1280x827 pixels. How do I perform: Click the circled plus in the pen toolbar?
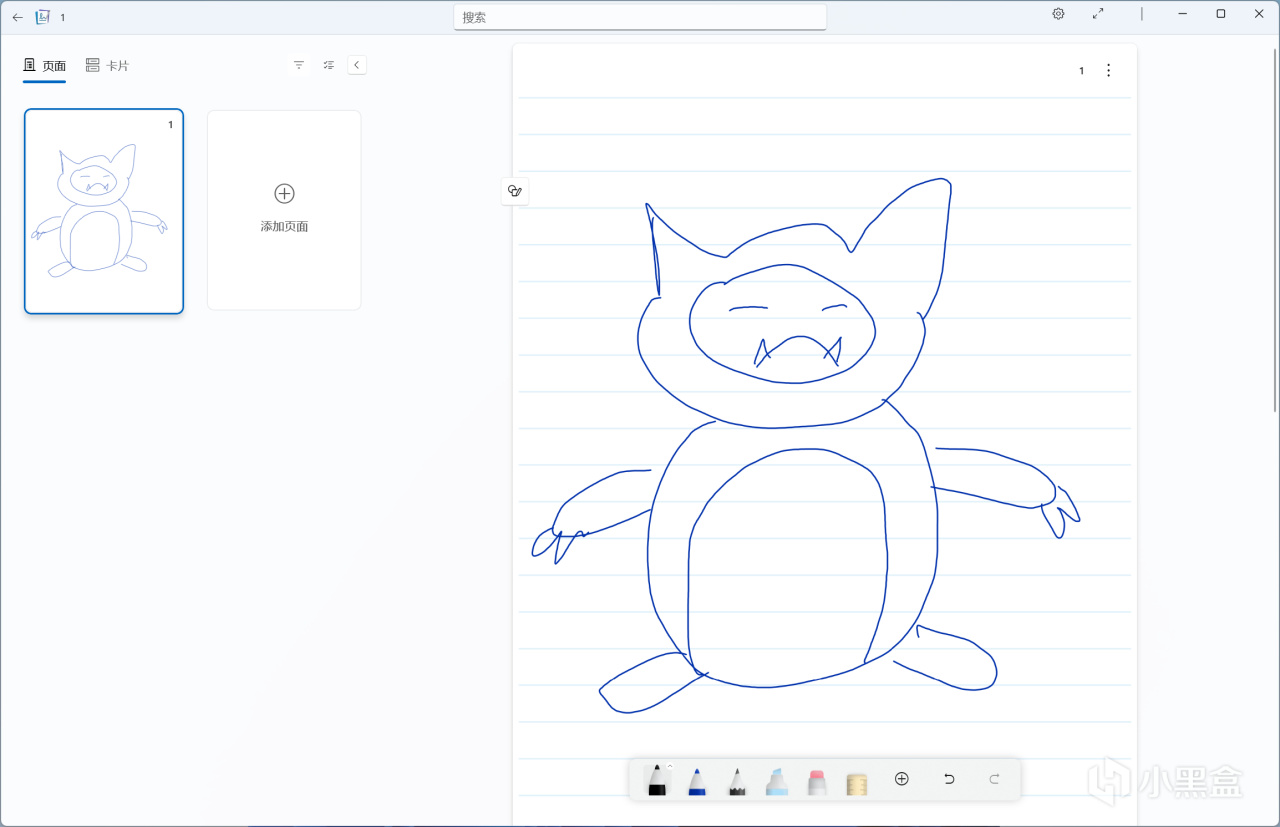coord(902,779)
